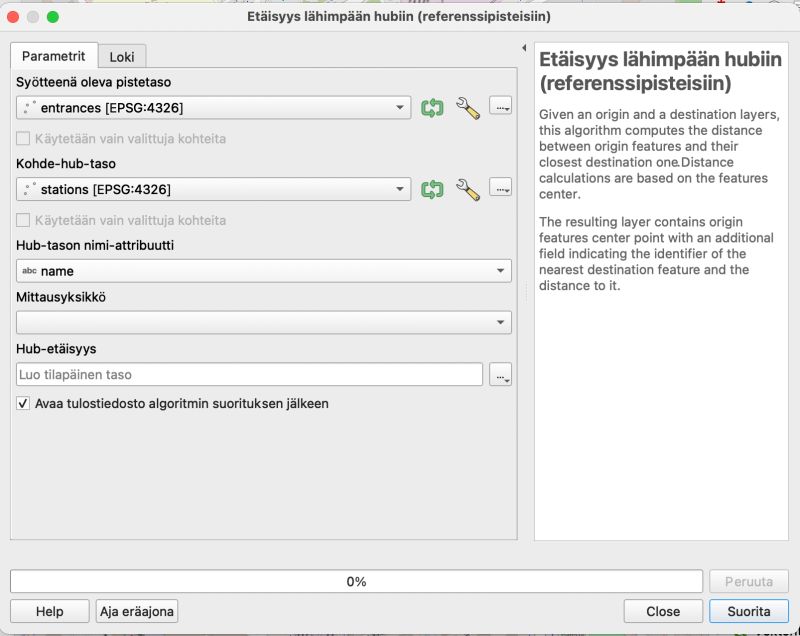Click the 0% progress bar
The image size is (800, 636).
pyautogui.click(x=356, y=581)
